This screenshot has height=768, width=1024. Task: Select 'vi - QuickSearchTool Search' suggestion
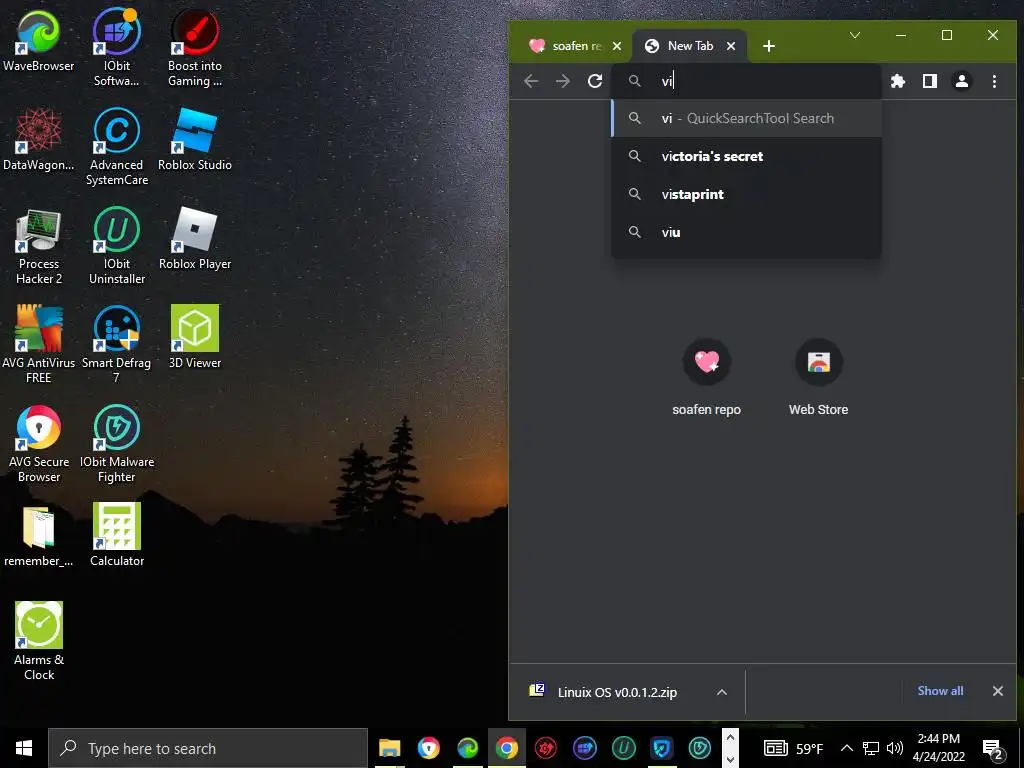click(746, 118)
